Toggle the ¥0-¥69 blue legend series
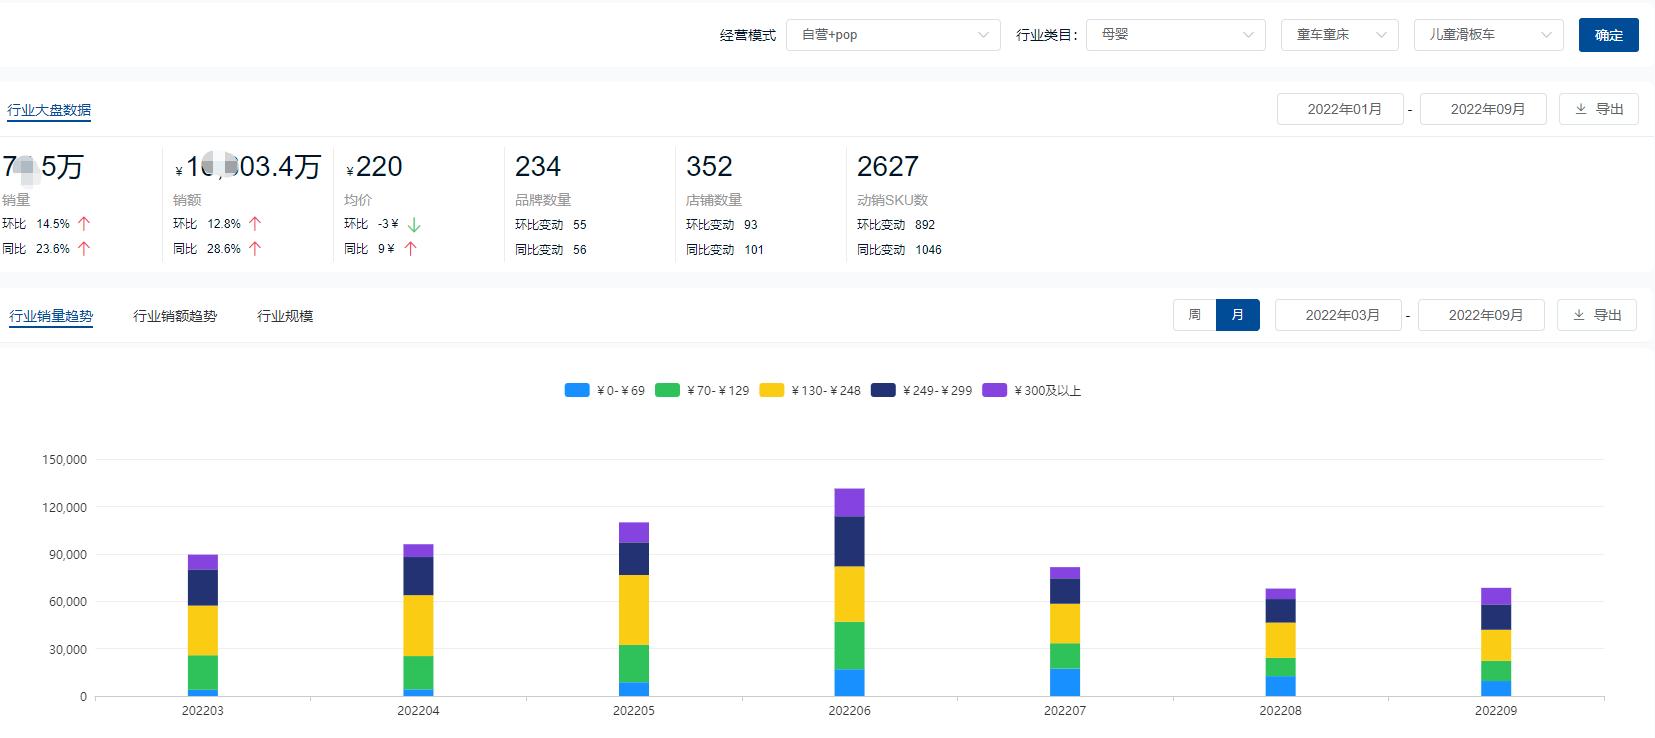The image size is (1655, 738). pyautogui.click(x=577, y=390)
